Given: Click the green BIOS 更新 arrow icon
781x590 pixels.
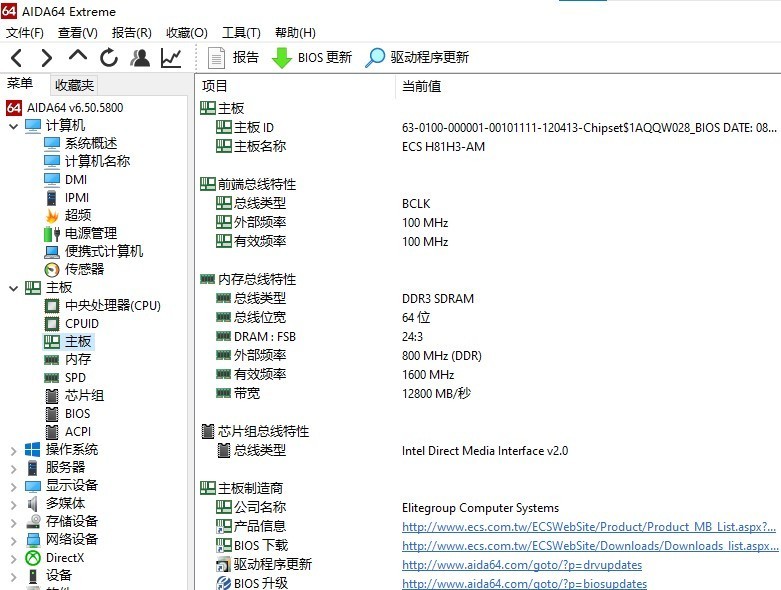Looking at the screenshot, I should tap(281, 58).
